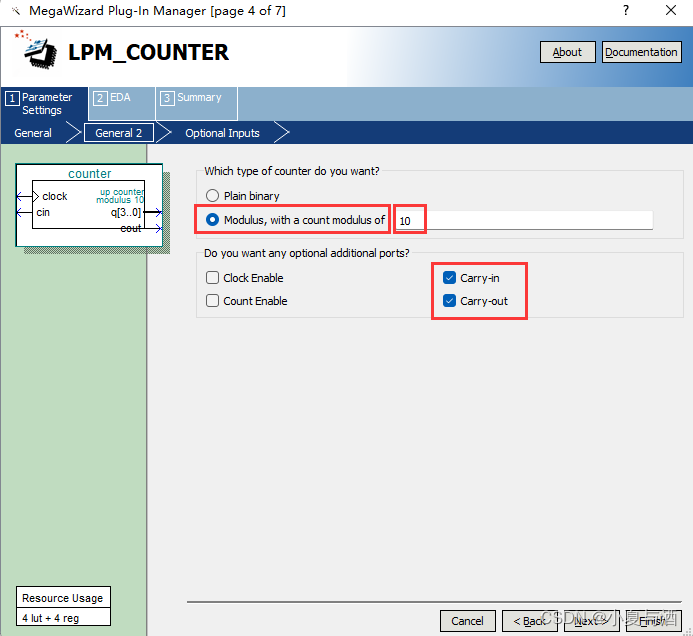Select the Plain binary radio button

(212, 195)
